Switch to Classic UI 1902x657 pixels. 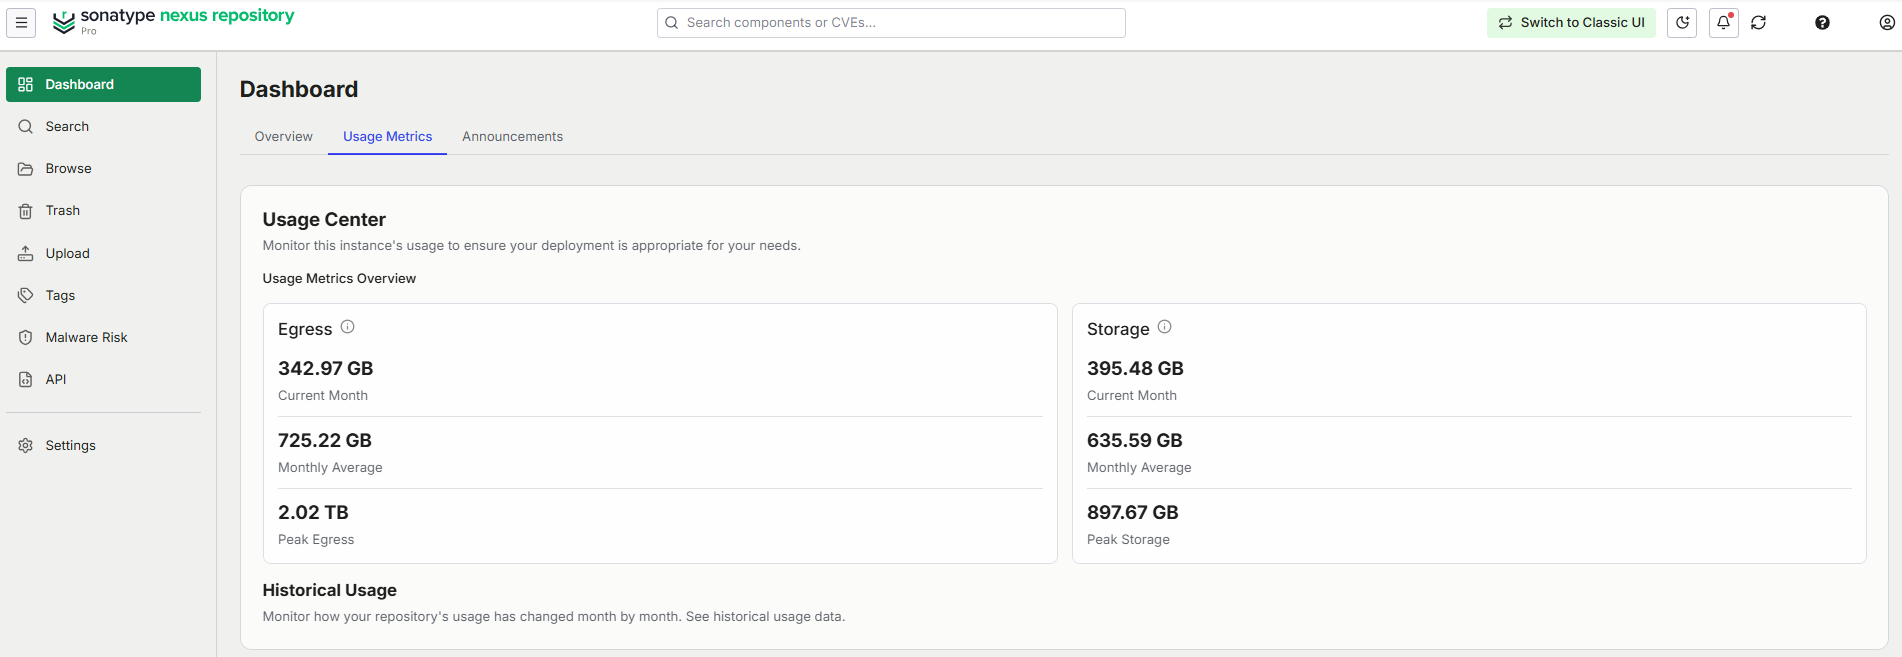1571,23
